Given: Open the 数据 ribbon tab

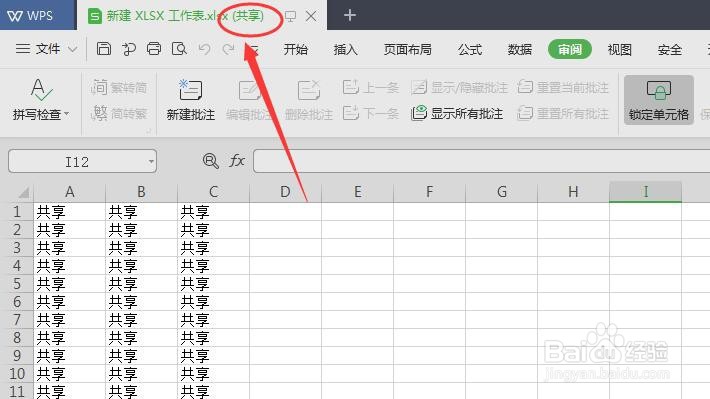Looking at the screenshot, I should click(x=520, y=49).
